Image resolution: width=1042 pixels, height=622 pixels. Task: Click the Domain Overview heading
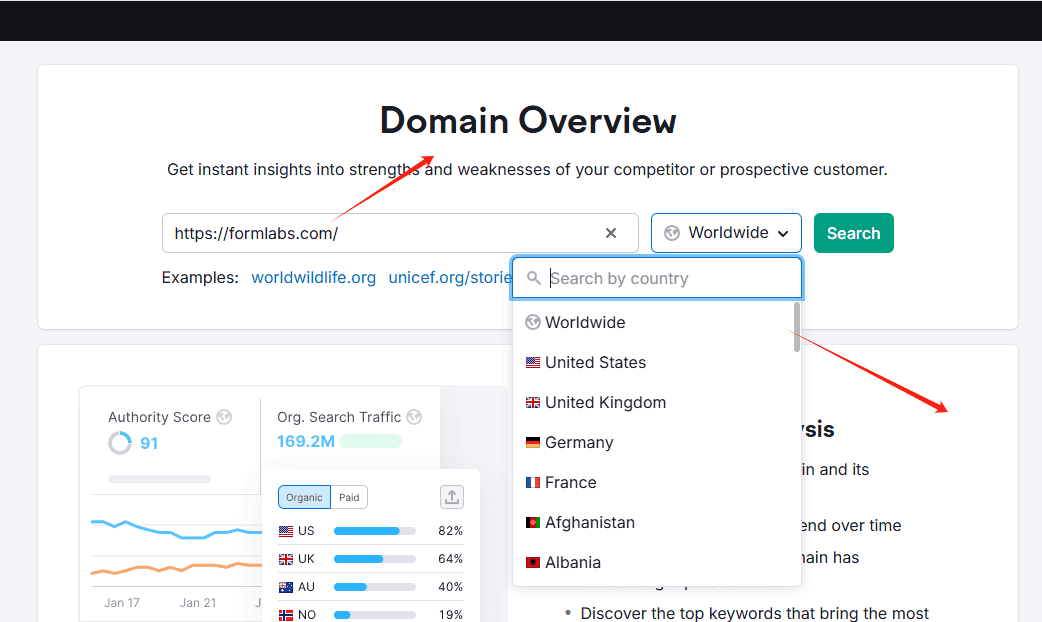click(x=528, y=120)
